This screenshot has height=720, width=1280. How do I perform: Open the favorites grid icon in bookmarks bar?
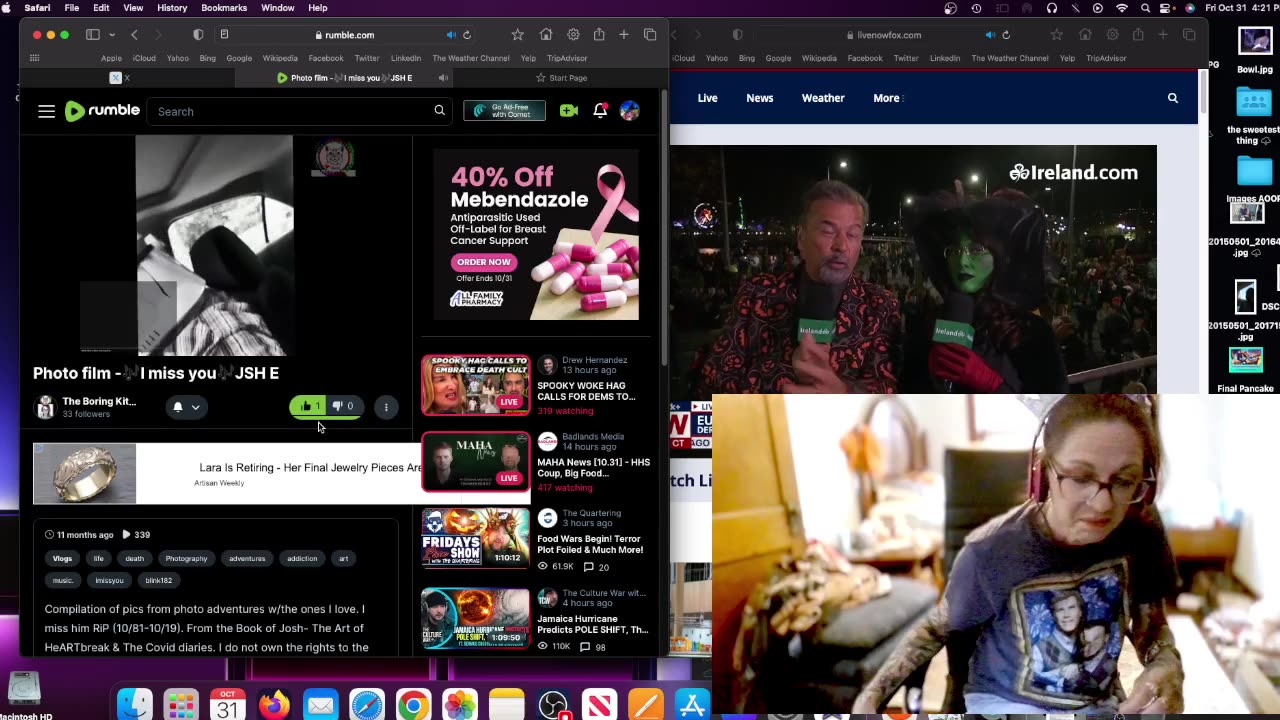34,58
